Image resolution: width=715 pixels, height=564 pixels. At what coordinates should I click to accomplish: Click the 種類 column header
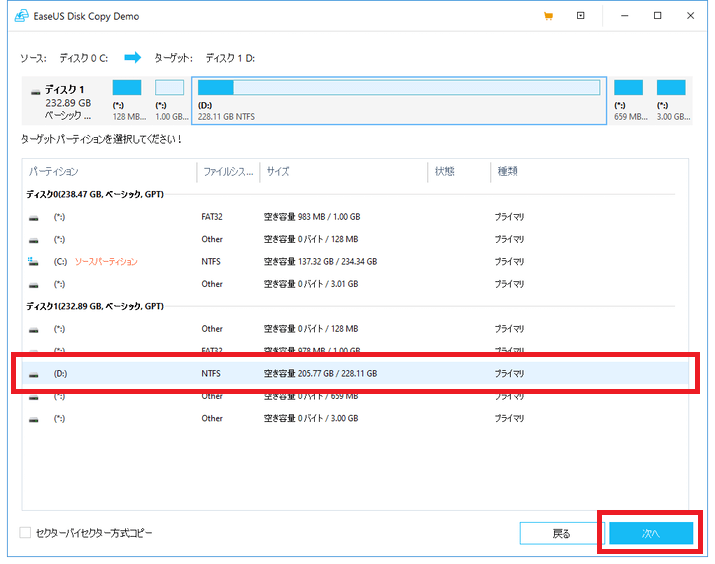point(508,172)
